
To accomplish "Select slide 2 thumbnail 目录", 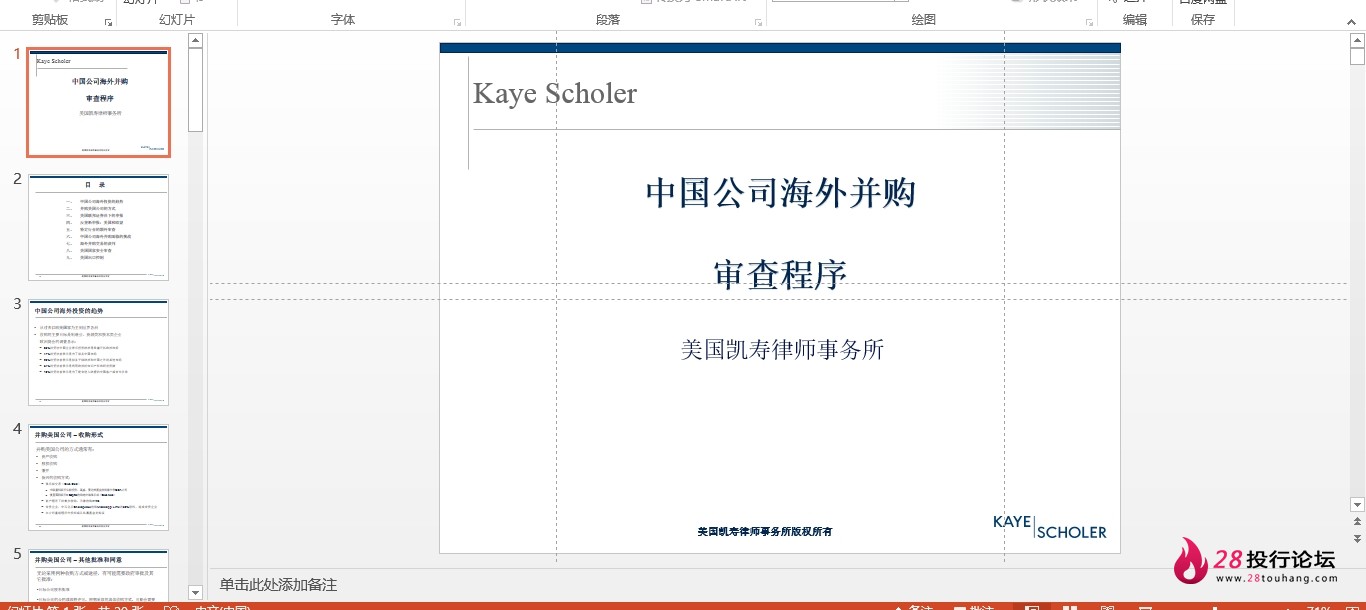I will pos(99,227).
